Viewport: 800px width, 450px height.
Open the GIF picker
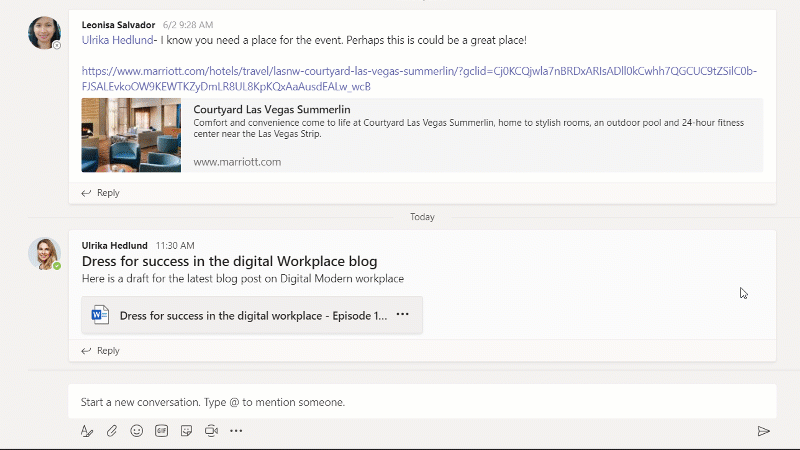pyautogui.click(x=161, y=431)
